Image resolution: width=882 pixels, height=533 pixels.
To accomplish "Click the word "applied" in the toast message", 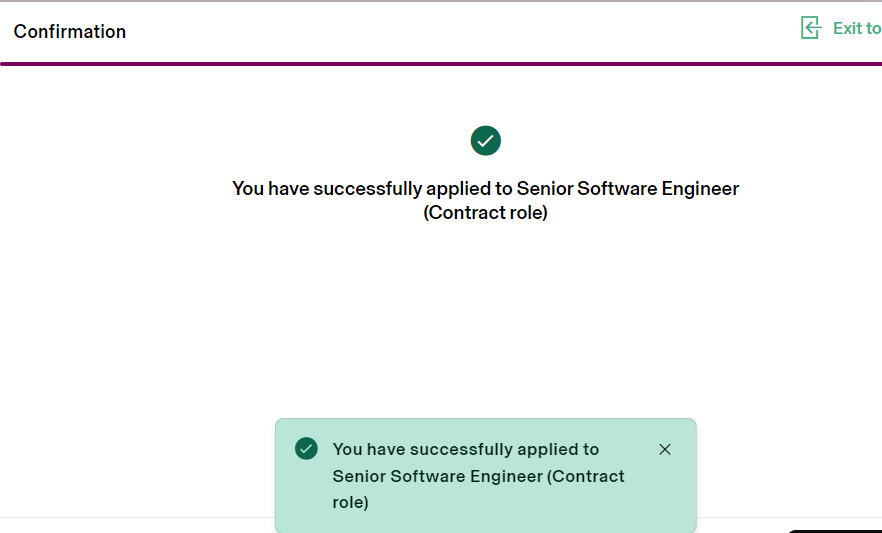I will (549, 450).
